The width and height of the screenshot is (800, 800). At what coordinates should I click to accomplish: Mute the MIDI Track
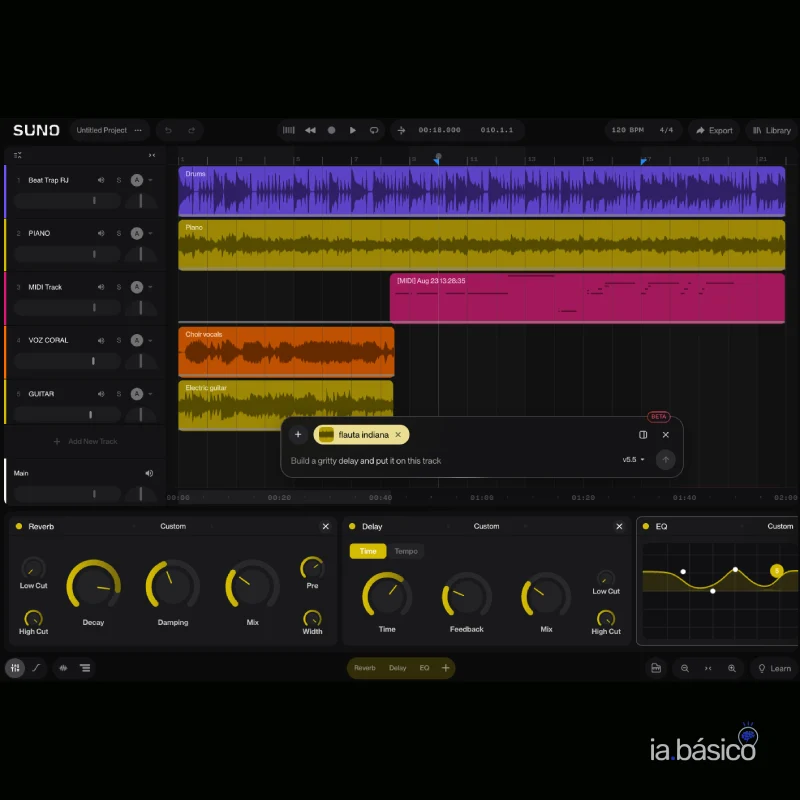[101, 287]
